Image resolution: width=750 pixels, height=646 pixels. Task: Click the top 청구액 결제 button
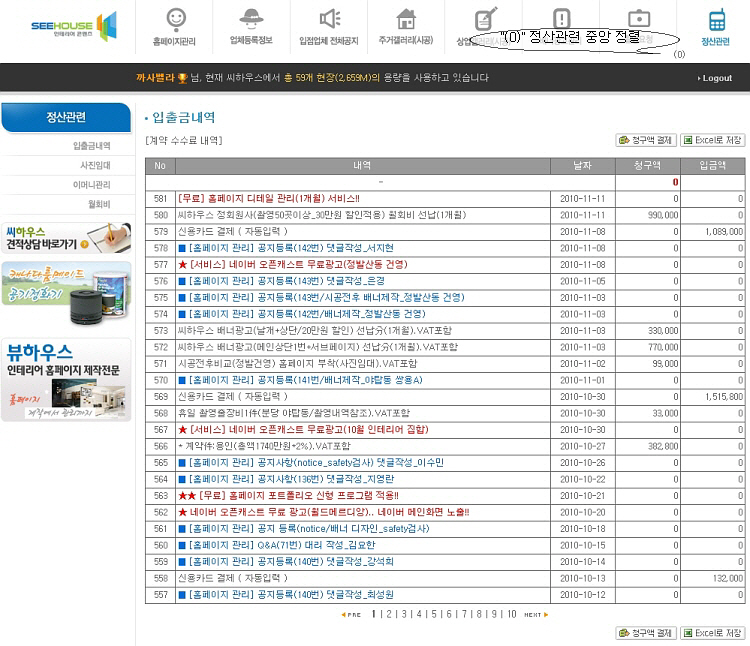tap(646, 140)
